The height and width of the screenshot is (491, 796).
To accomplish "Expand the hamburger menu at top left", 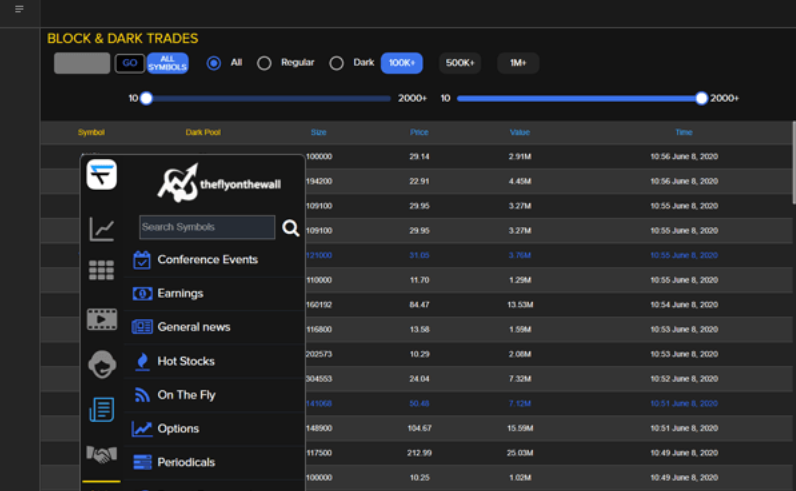I will click(19, 9).
